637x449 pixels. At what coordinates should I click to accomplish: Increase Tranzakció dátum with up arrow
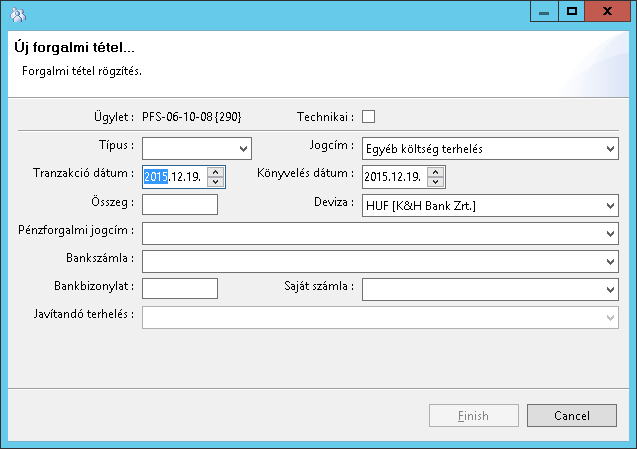(x=215, y=171)
